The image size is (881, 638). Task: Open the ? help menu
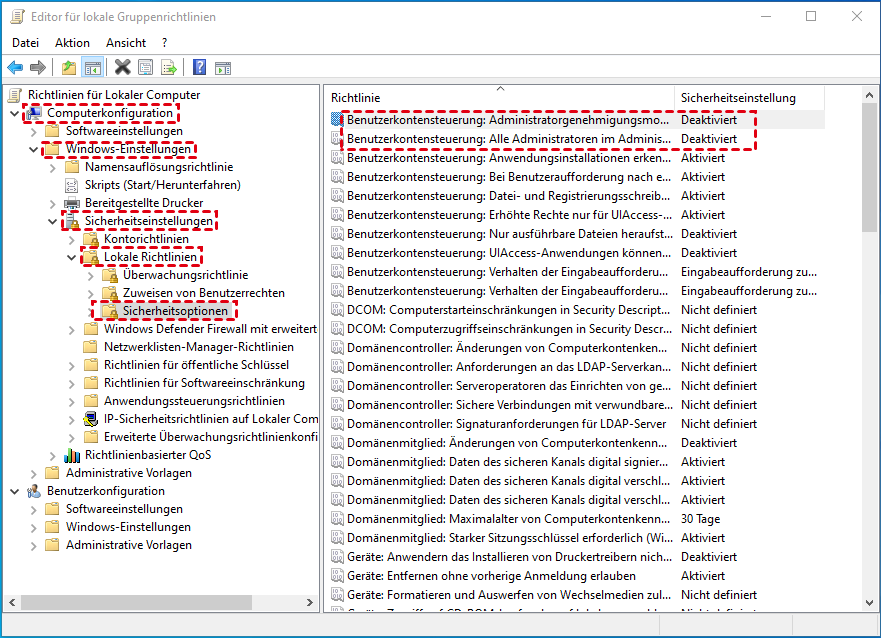click(x=164, y=43)
